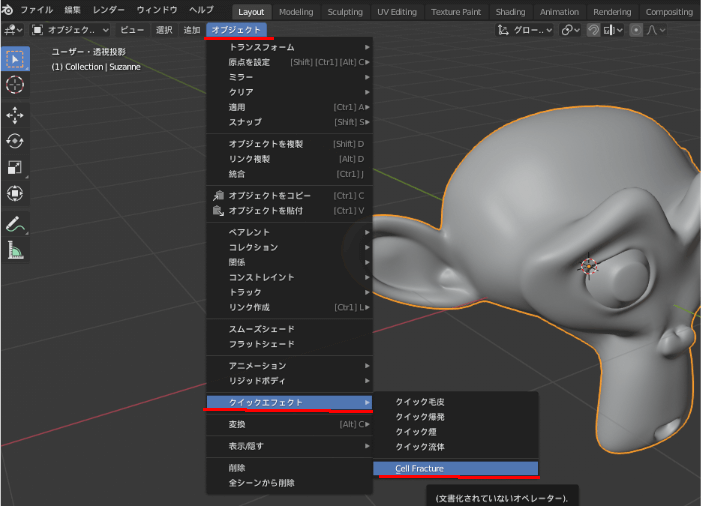Switch to the Compositing tab
701x506 pixels.
coord(669,12)
